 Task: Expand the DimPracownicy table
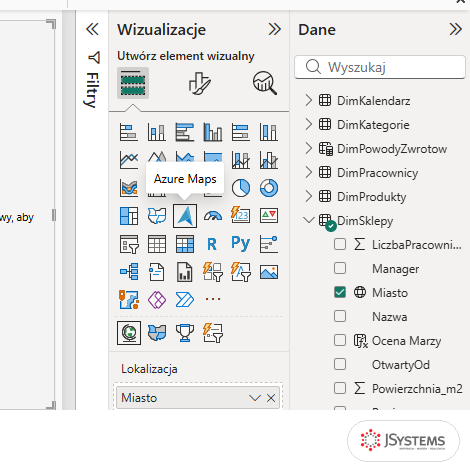tap(309, 172)
